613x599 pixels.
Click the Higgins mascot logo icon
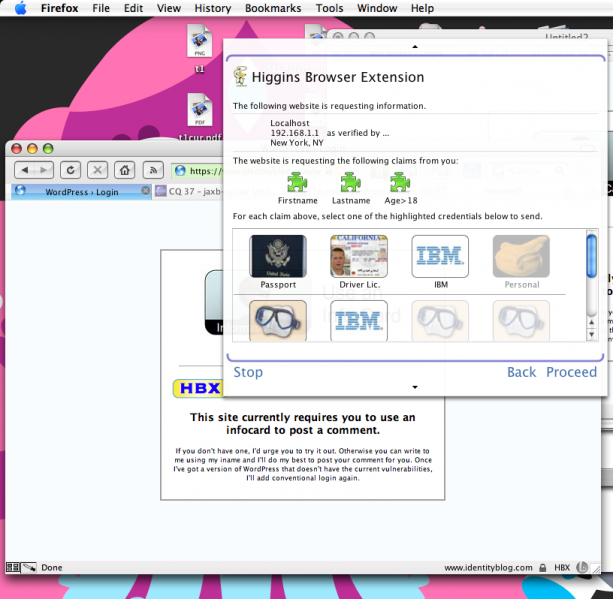pos(240,76)
